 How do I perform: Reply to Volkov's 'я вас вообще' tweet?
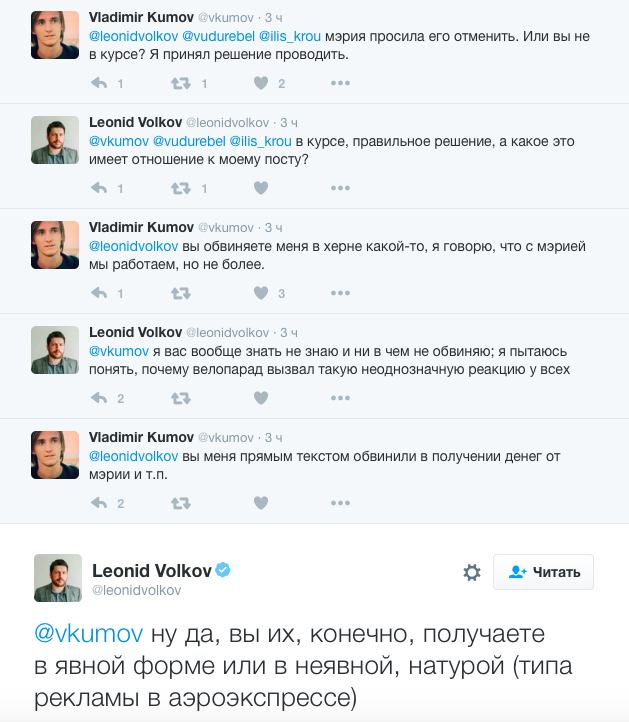tap(99, 398)
